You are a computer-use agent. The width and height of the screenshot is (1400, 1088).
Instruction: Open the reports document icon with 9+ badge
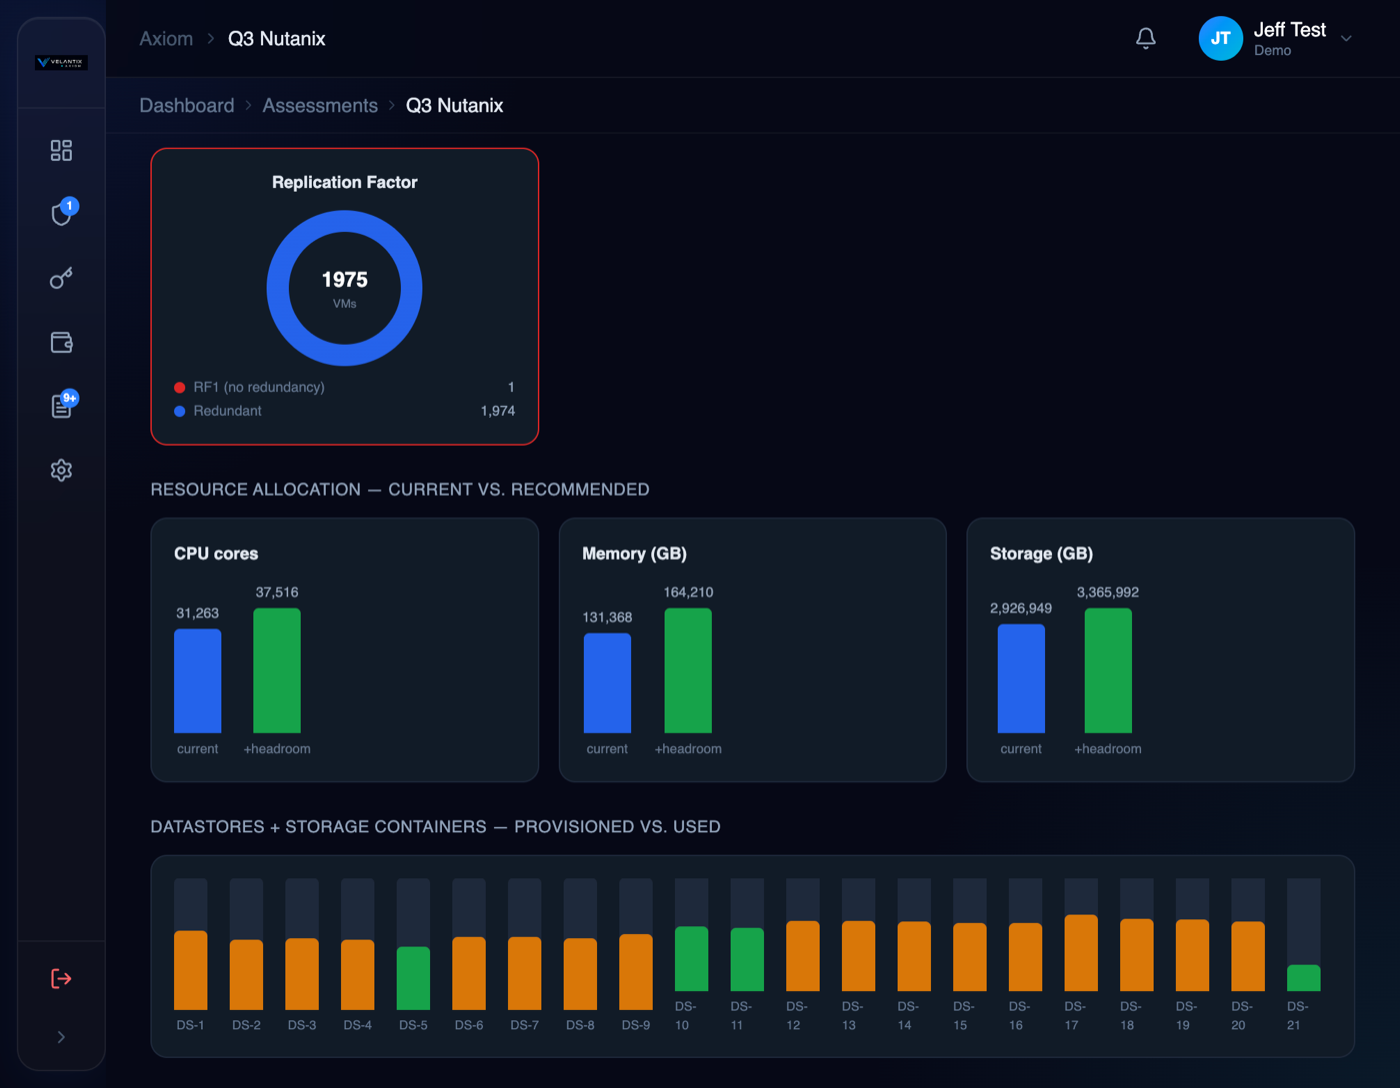62,405
